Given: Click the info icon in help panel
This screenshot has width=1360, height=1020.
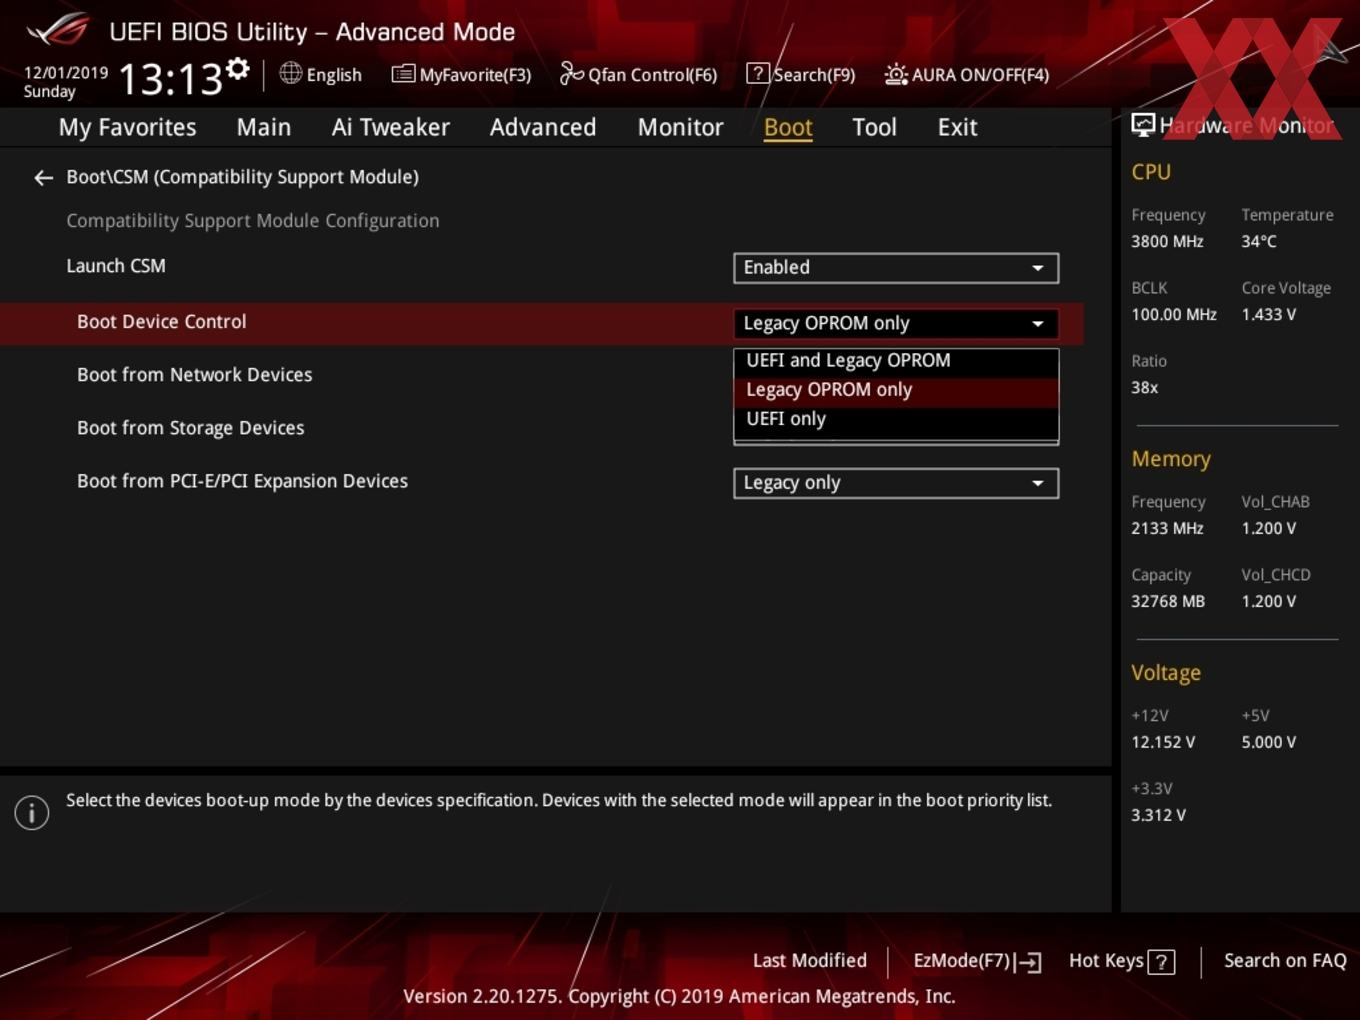Looking at the screenshot, I should 32,813.
